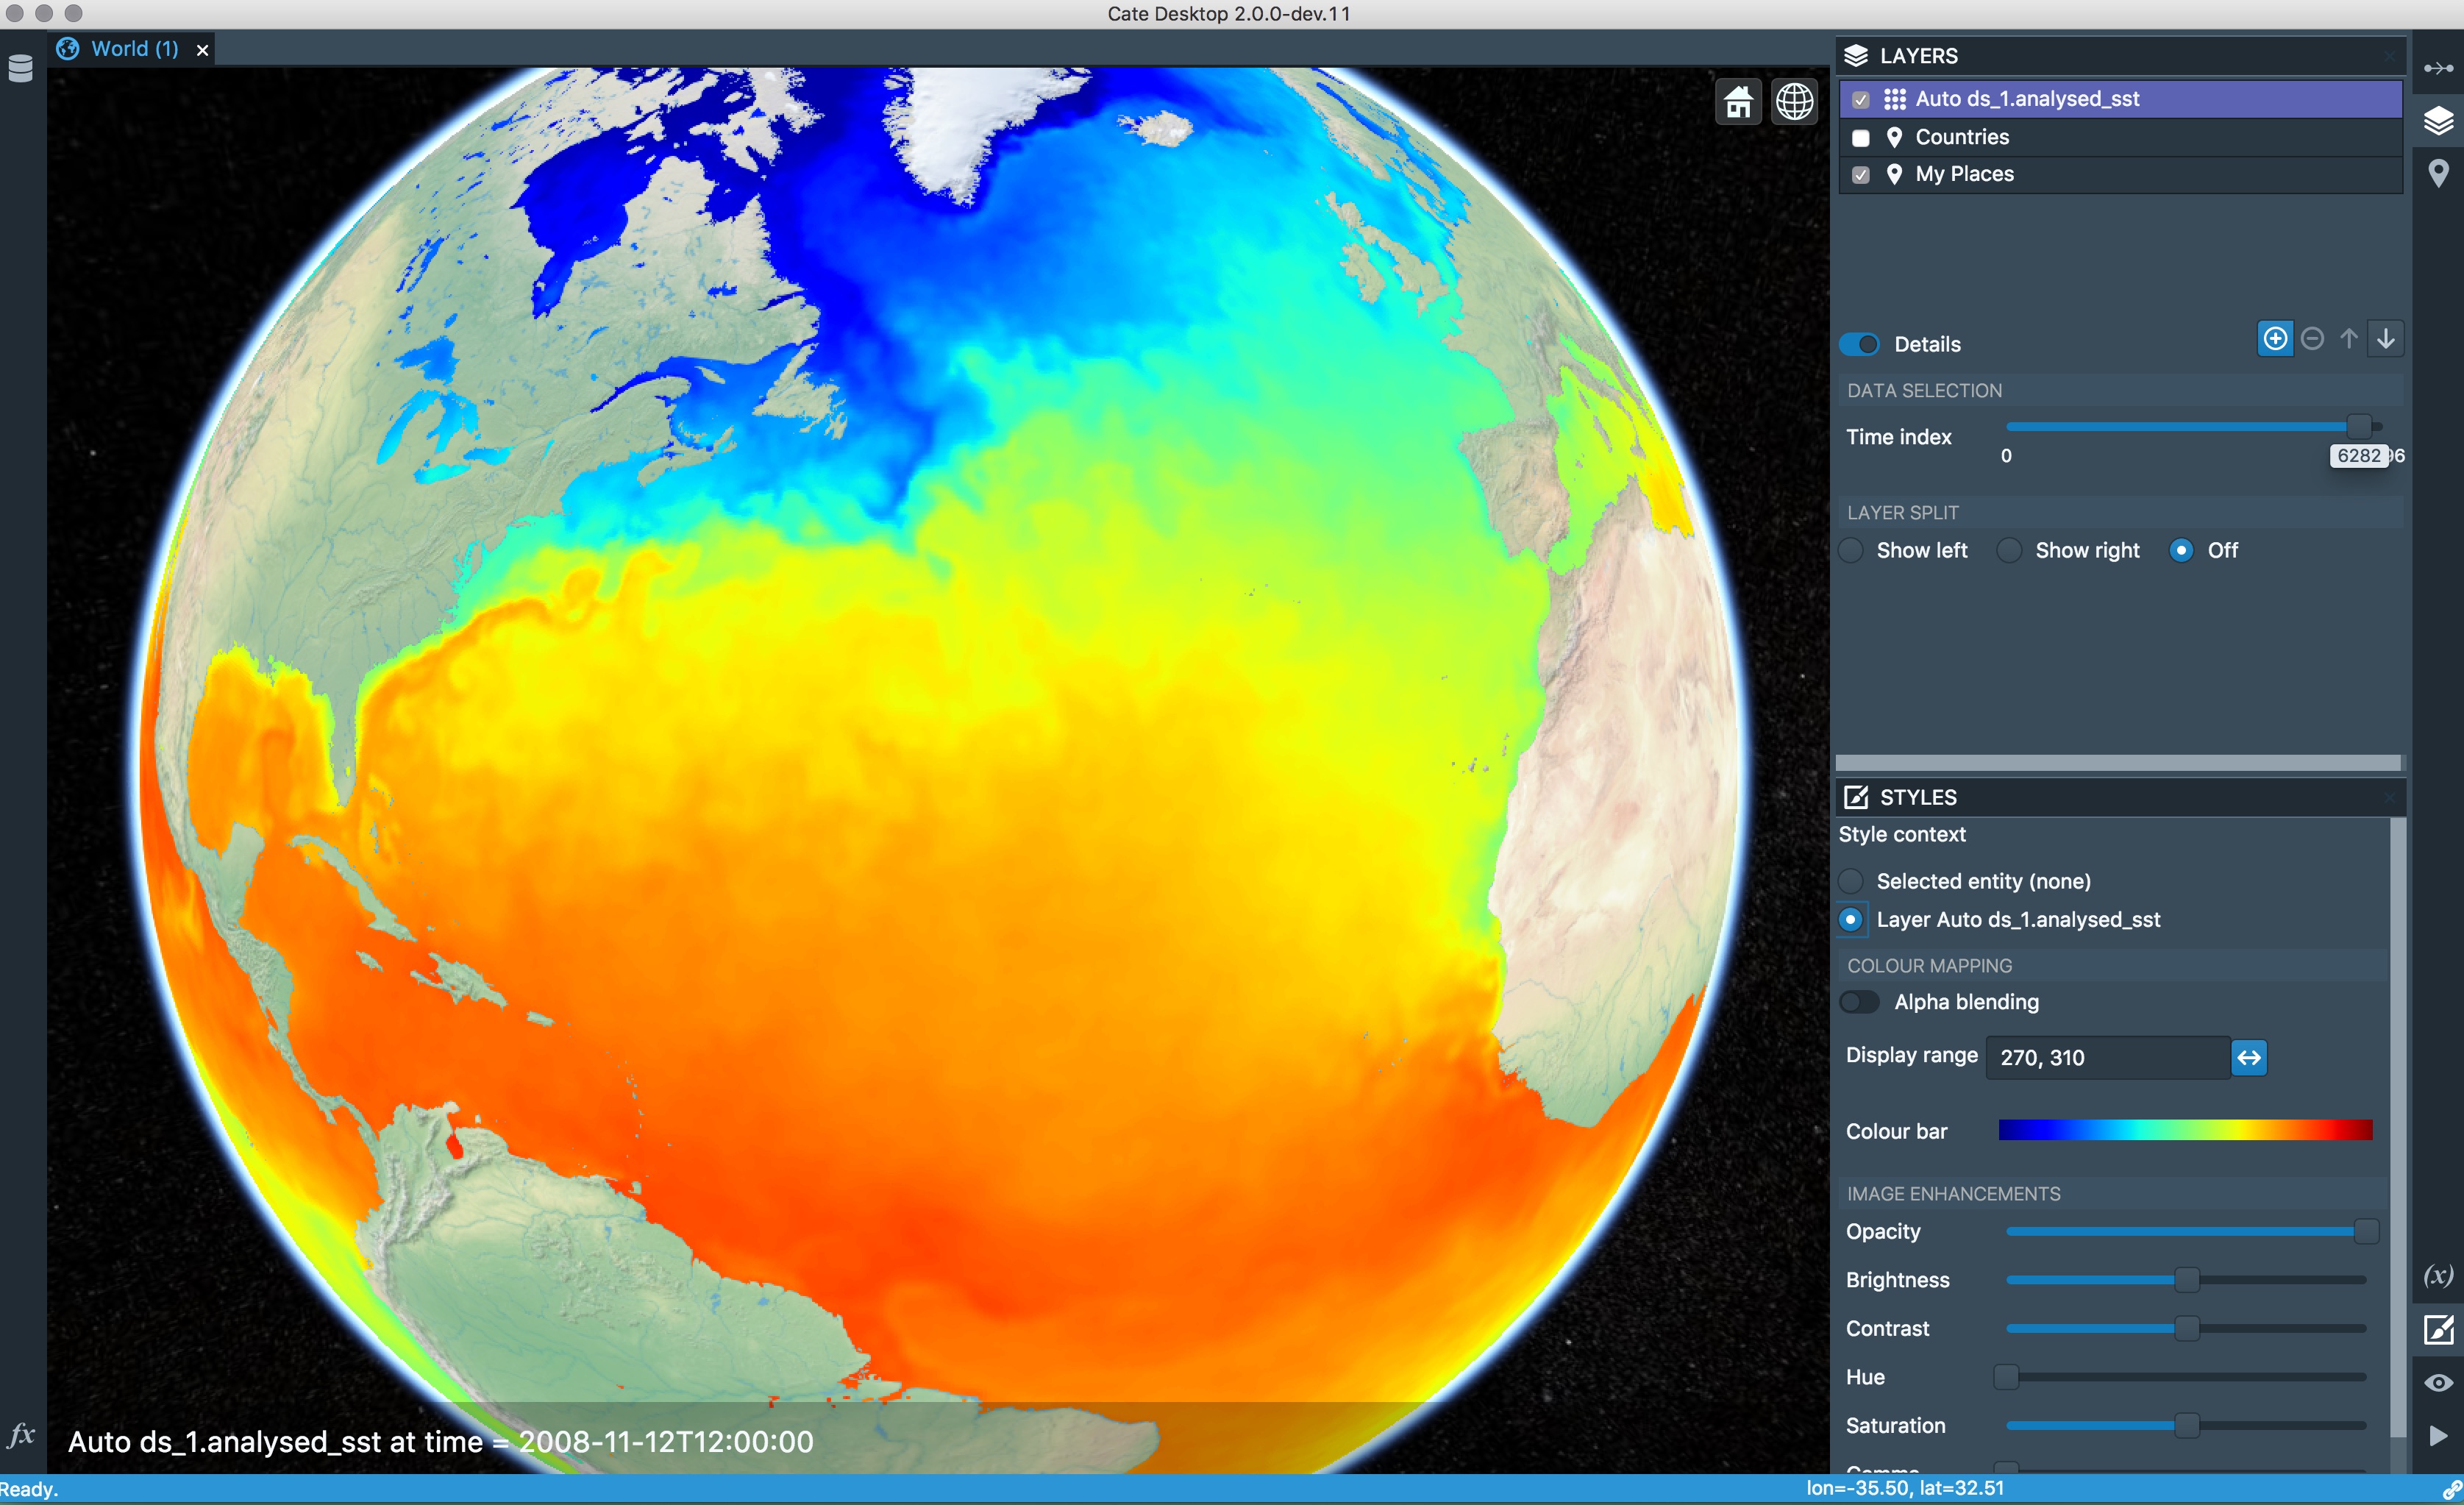
Task: Open the Layers sidebar icon
Action: pos(2438,121)
